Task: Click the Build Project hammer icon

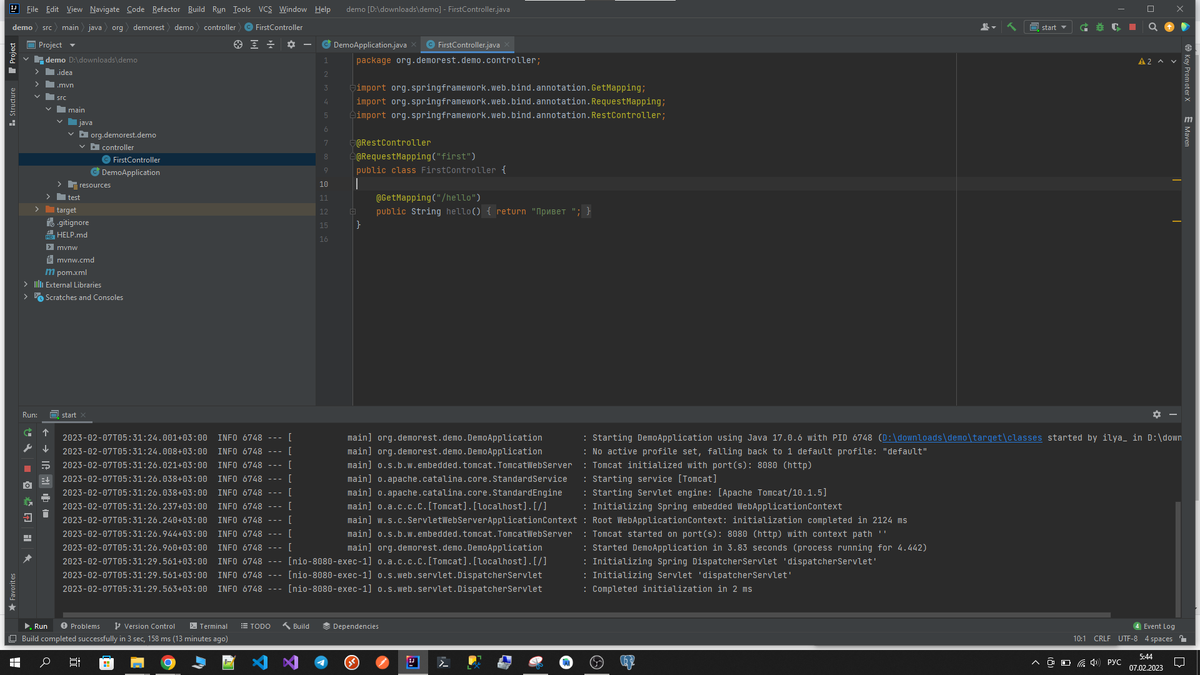Action: [x=1011, y=27]
